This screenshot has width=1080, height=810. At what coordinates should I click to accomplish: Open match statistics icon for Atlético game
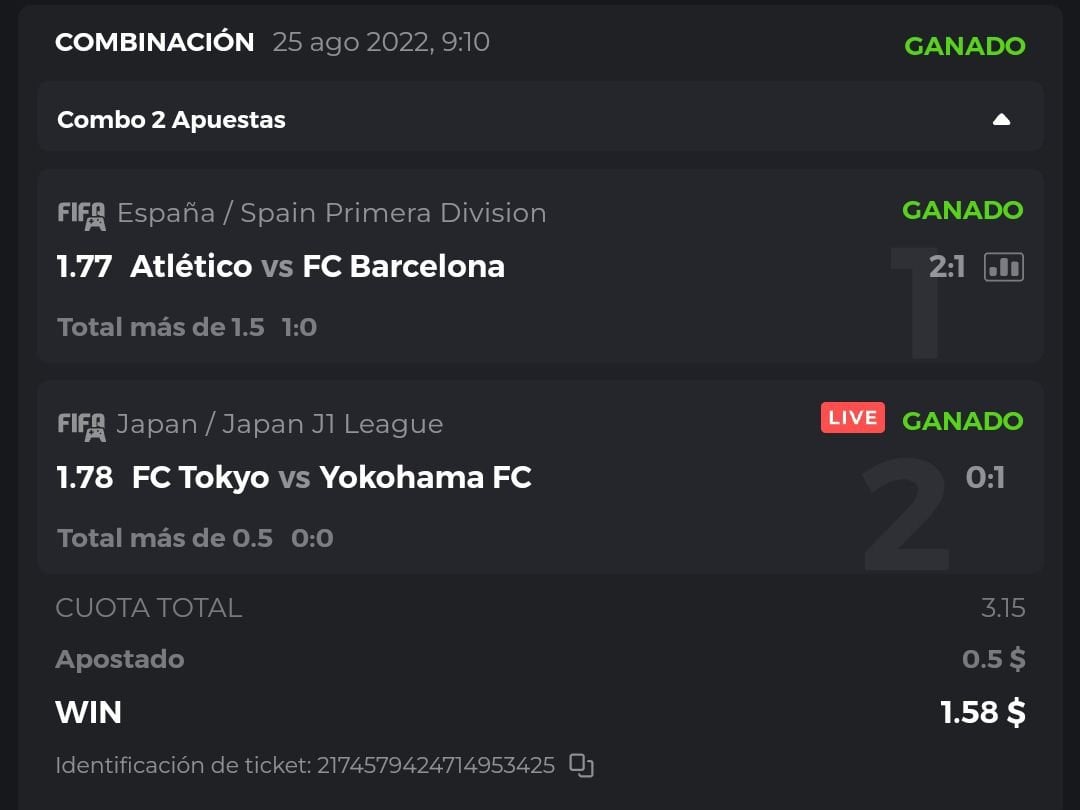[1003, 267]
